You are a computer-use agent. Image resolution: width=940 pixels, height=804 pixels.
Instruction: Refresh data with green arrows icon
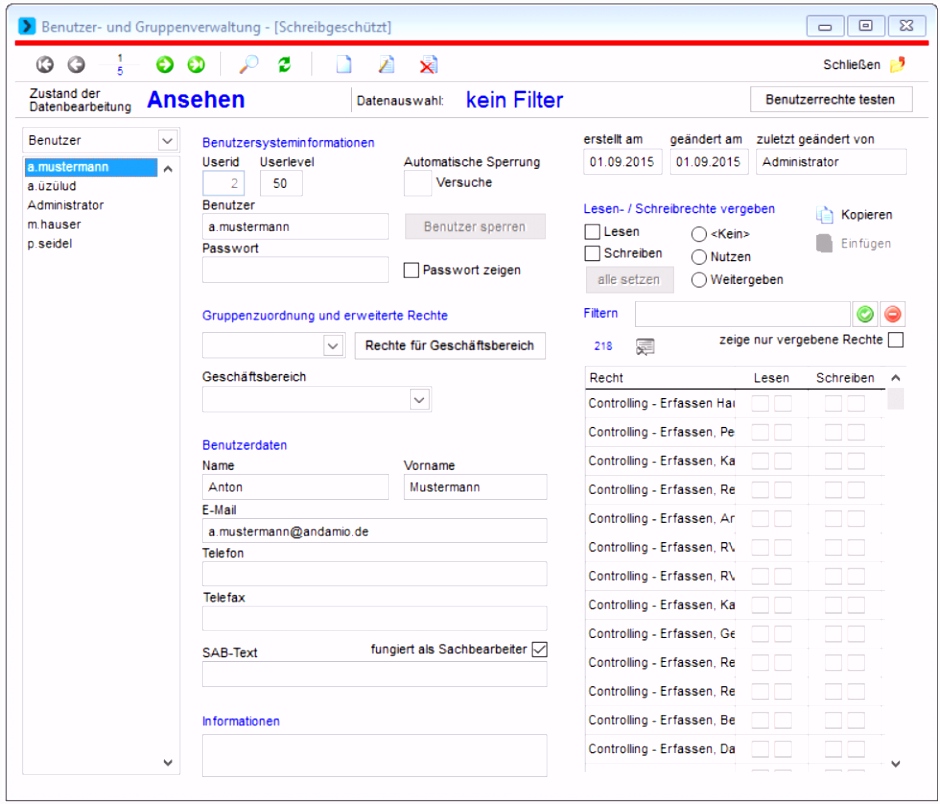point(284,64)
